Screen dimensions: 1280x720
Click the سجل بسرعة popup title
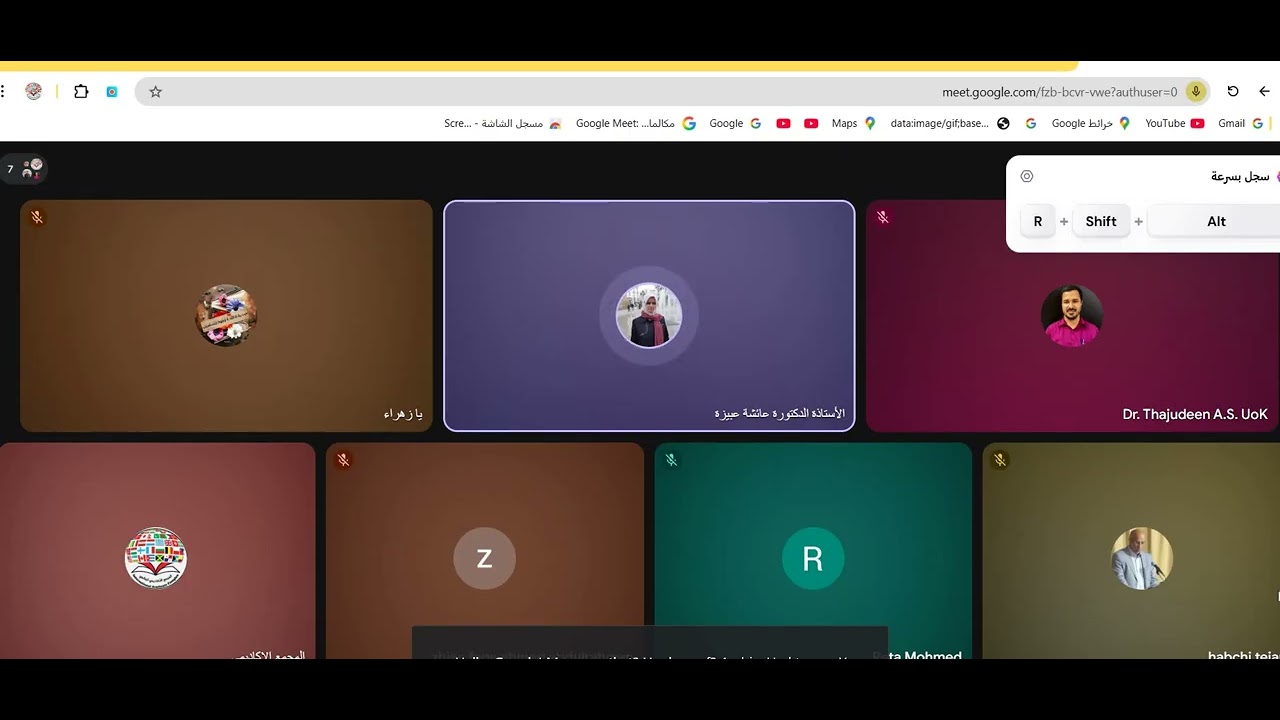1240,176
